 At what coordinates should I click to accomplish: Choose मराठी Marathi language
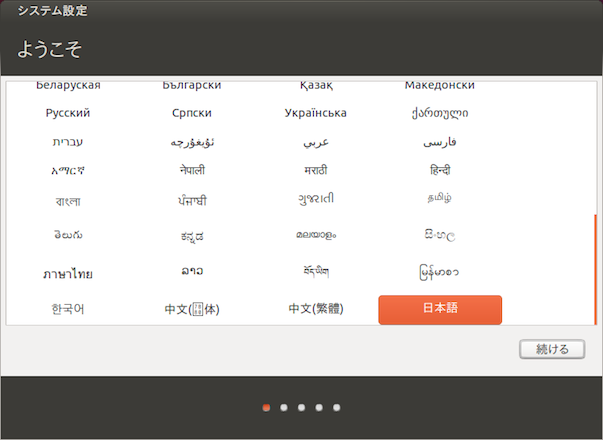[x=316, y=170]
